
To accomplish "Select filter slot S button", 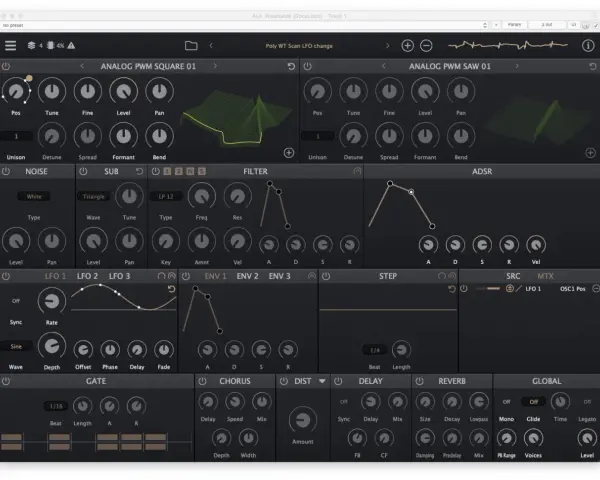I will (x=202, y=171).
